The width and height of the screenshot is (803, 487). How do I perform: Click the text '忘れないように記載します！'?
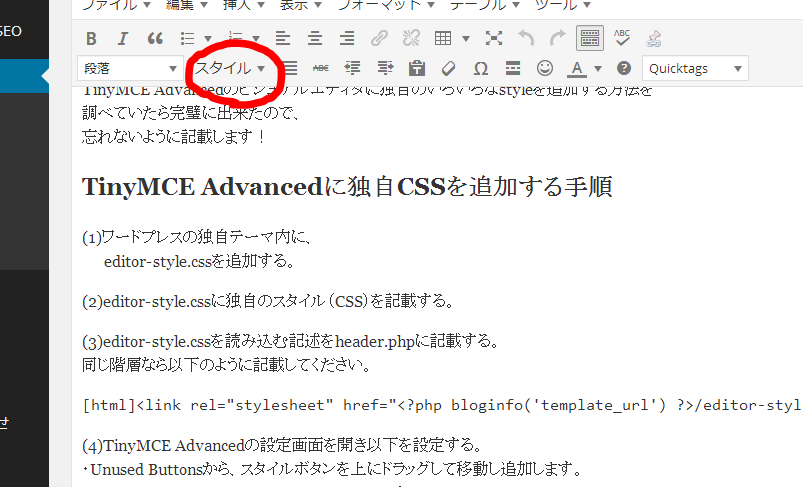pyautogui.click(x=174, y=136)
